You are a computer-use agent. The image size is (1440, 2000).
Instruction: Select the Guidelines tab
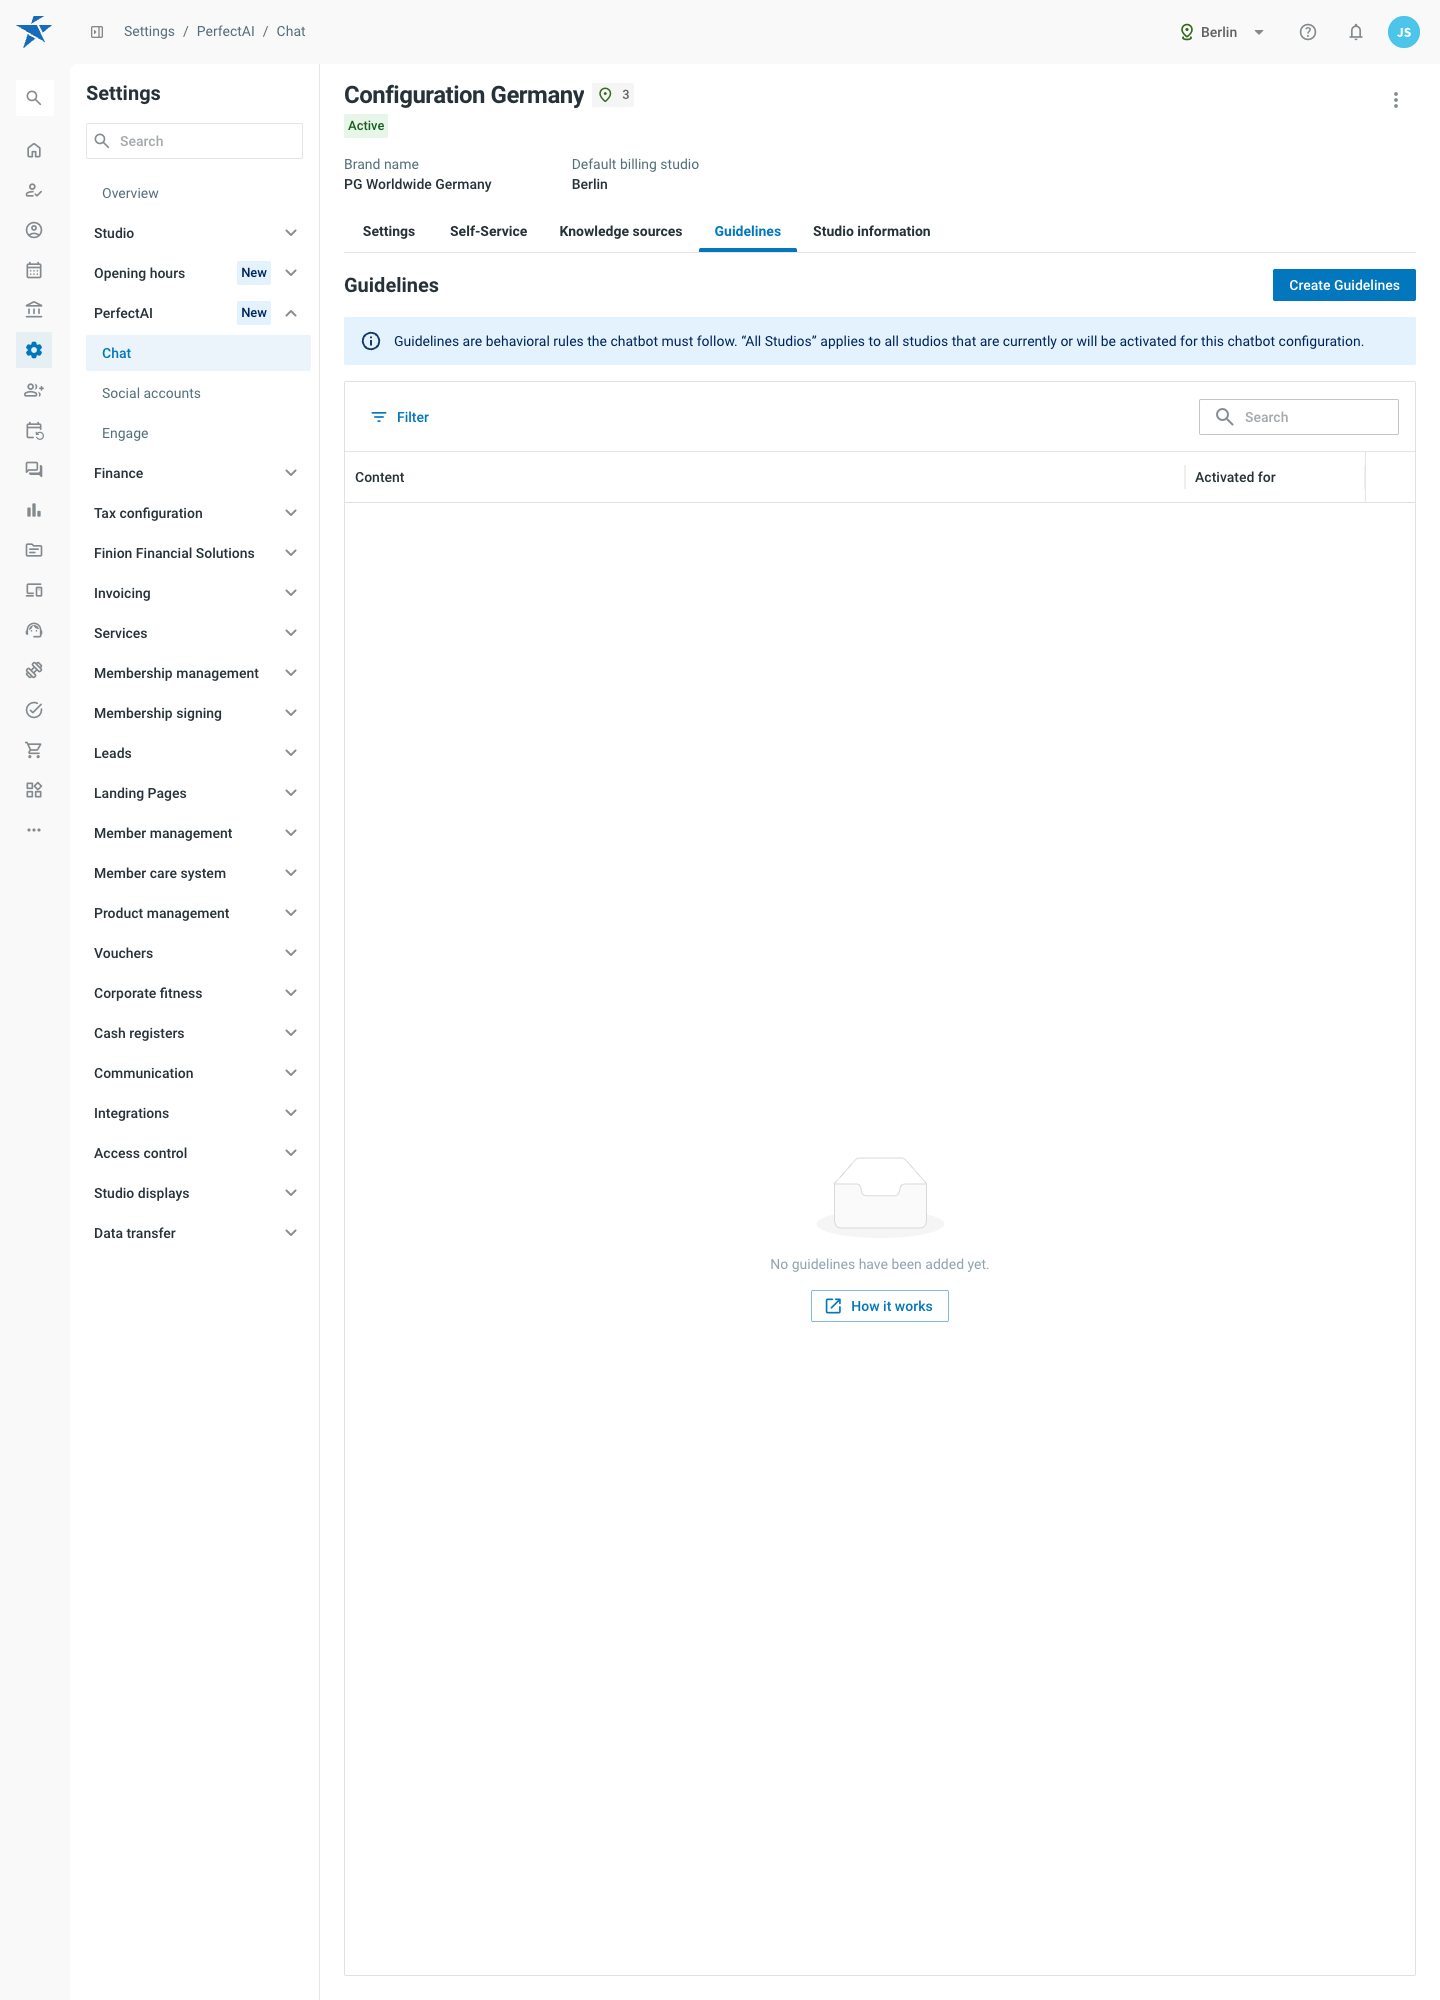point(748,231)
